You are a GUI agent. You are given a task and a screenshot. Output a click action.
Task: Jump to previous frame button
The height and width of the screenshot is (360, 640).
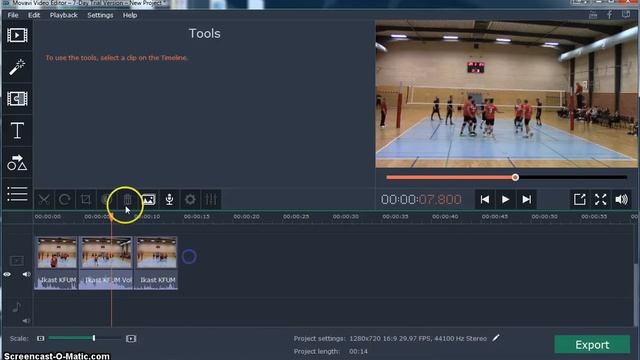pyautogui.click(x=484, y=200)
